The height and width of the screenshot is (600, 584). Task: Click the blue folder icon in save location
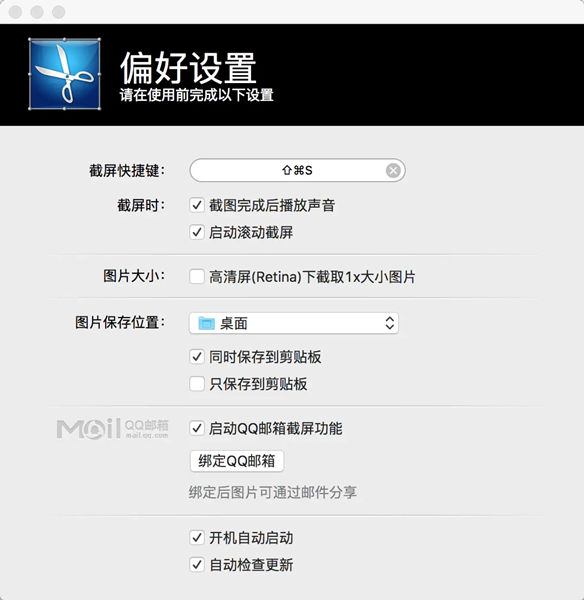point(207,323)
